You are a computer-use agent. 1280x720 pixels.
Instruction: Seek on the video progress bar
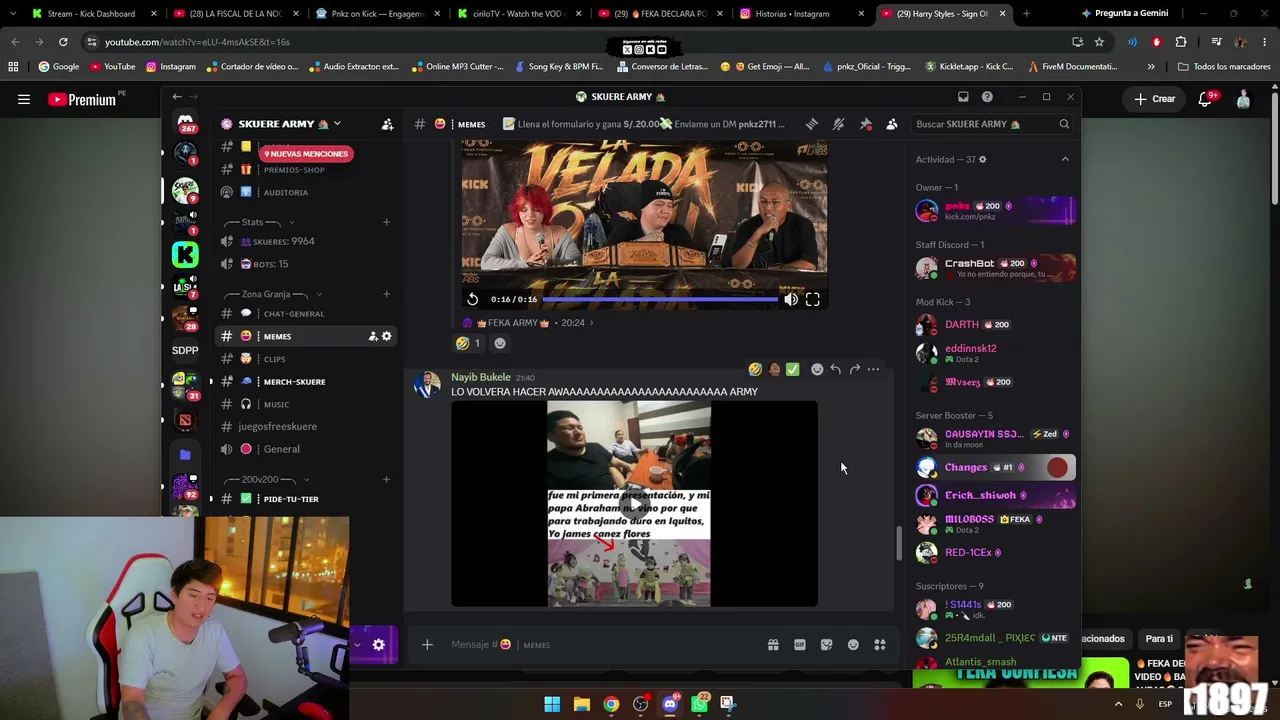tap(661, 299)
